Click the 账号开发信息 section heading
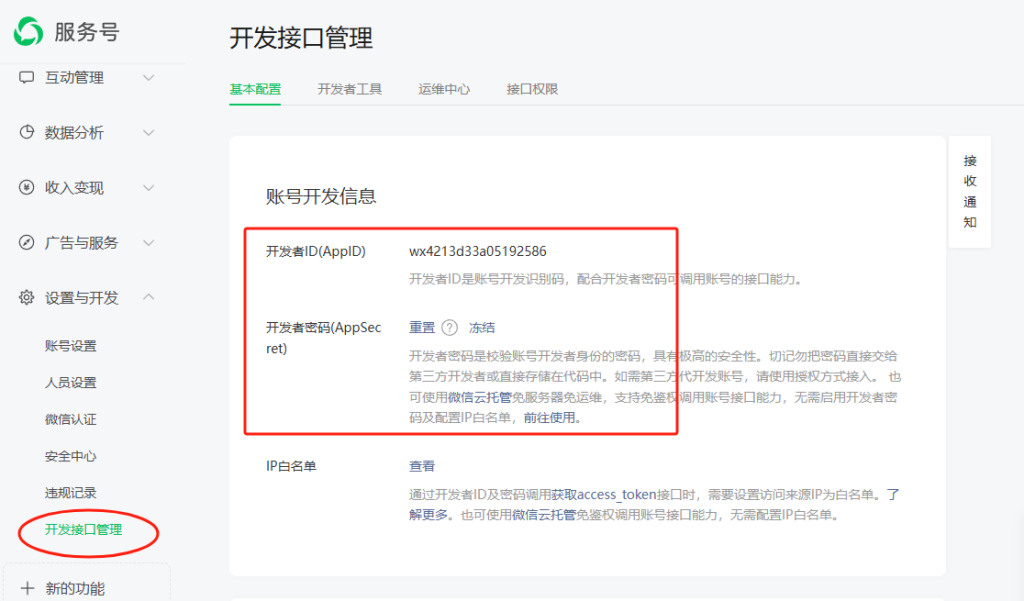The height and width of the screenshot is (601, 1024). 321,196
